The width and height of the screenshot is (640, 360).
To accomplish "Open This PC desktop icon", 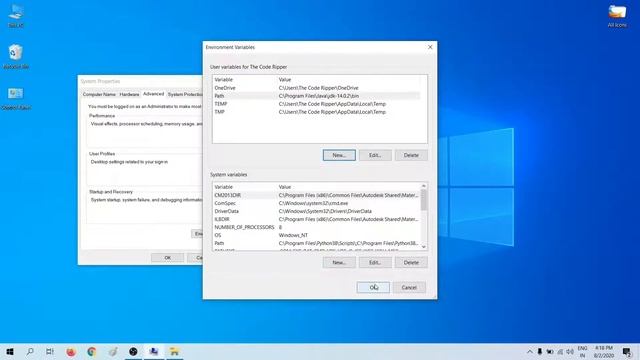I will (16, 16).
